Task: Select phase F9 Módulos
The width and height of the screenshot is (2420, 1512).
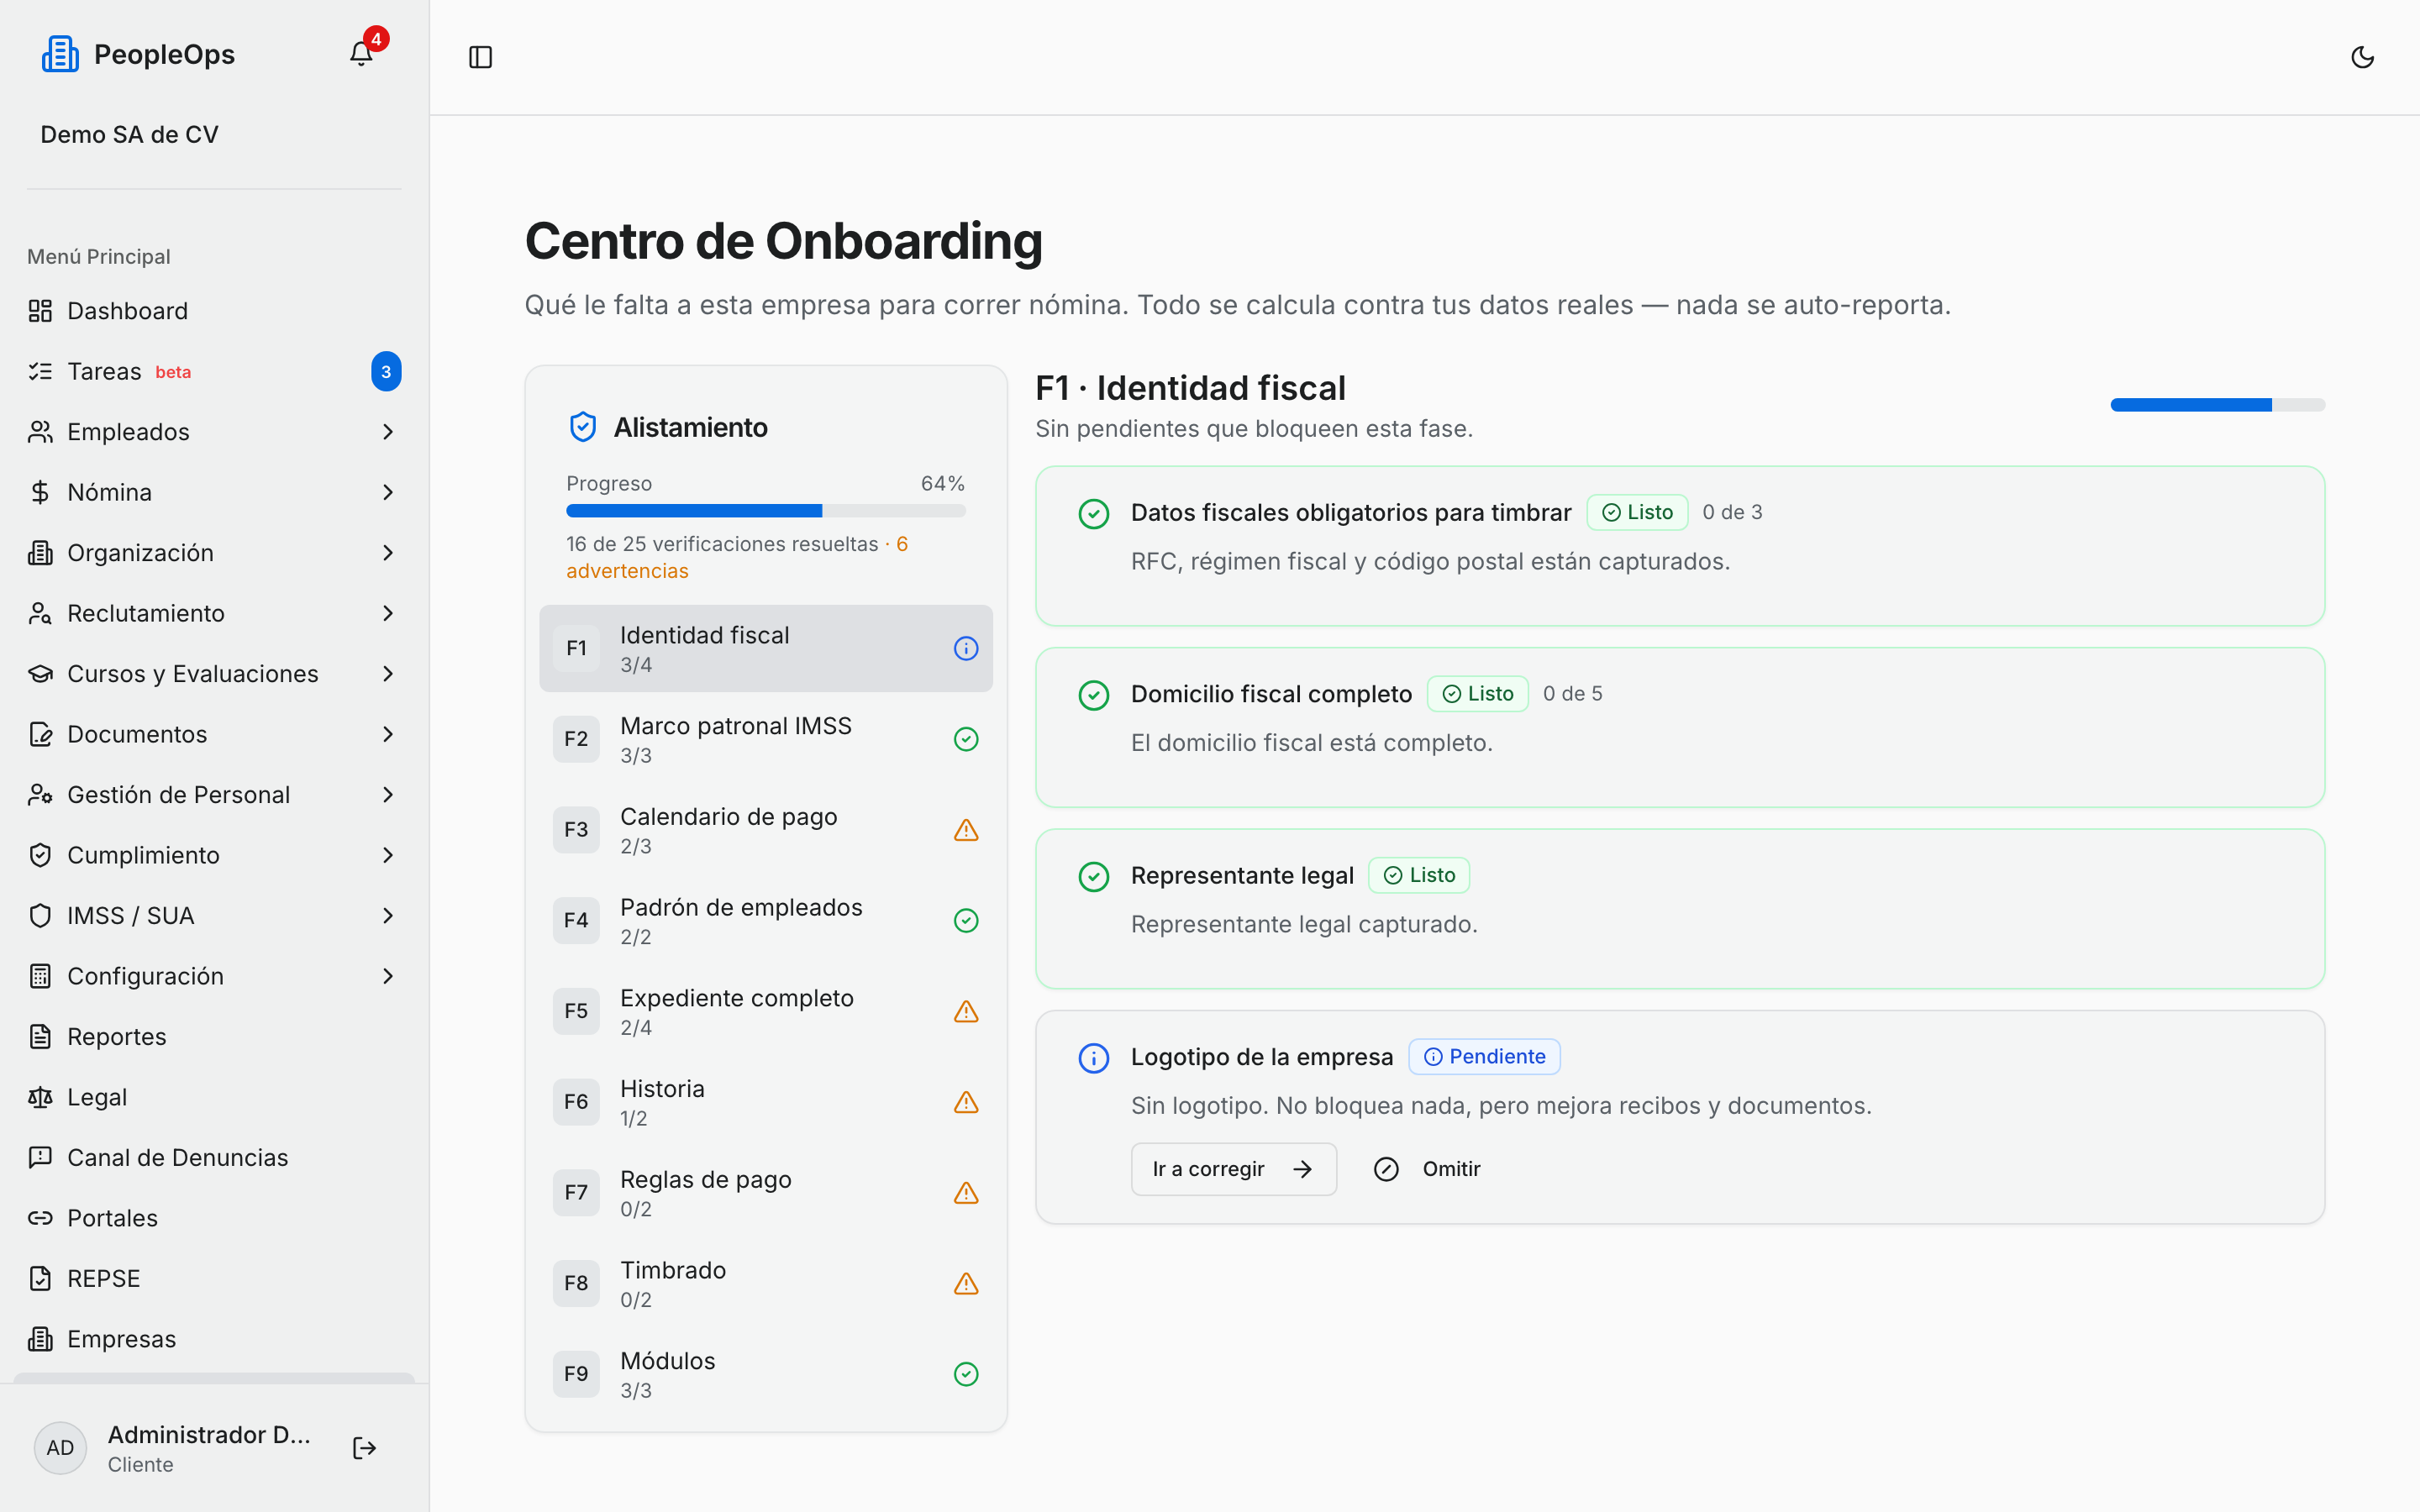Action: 766,1374
